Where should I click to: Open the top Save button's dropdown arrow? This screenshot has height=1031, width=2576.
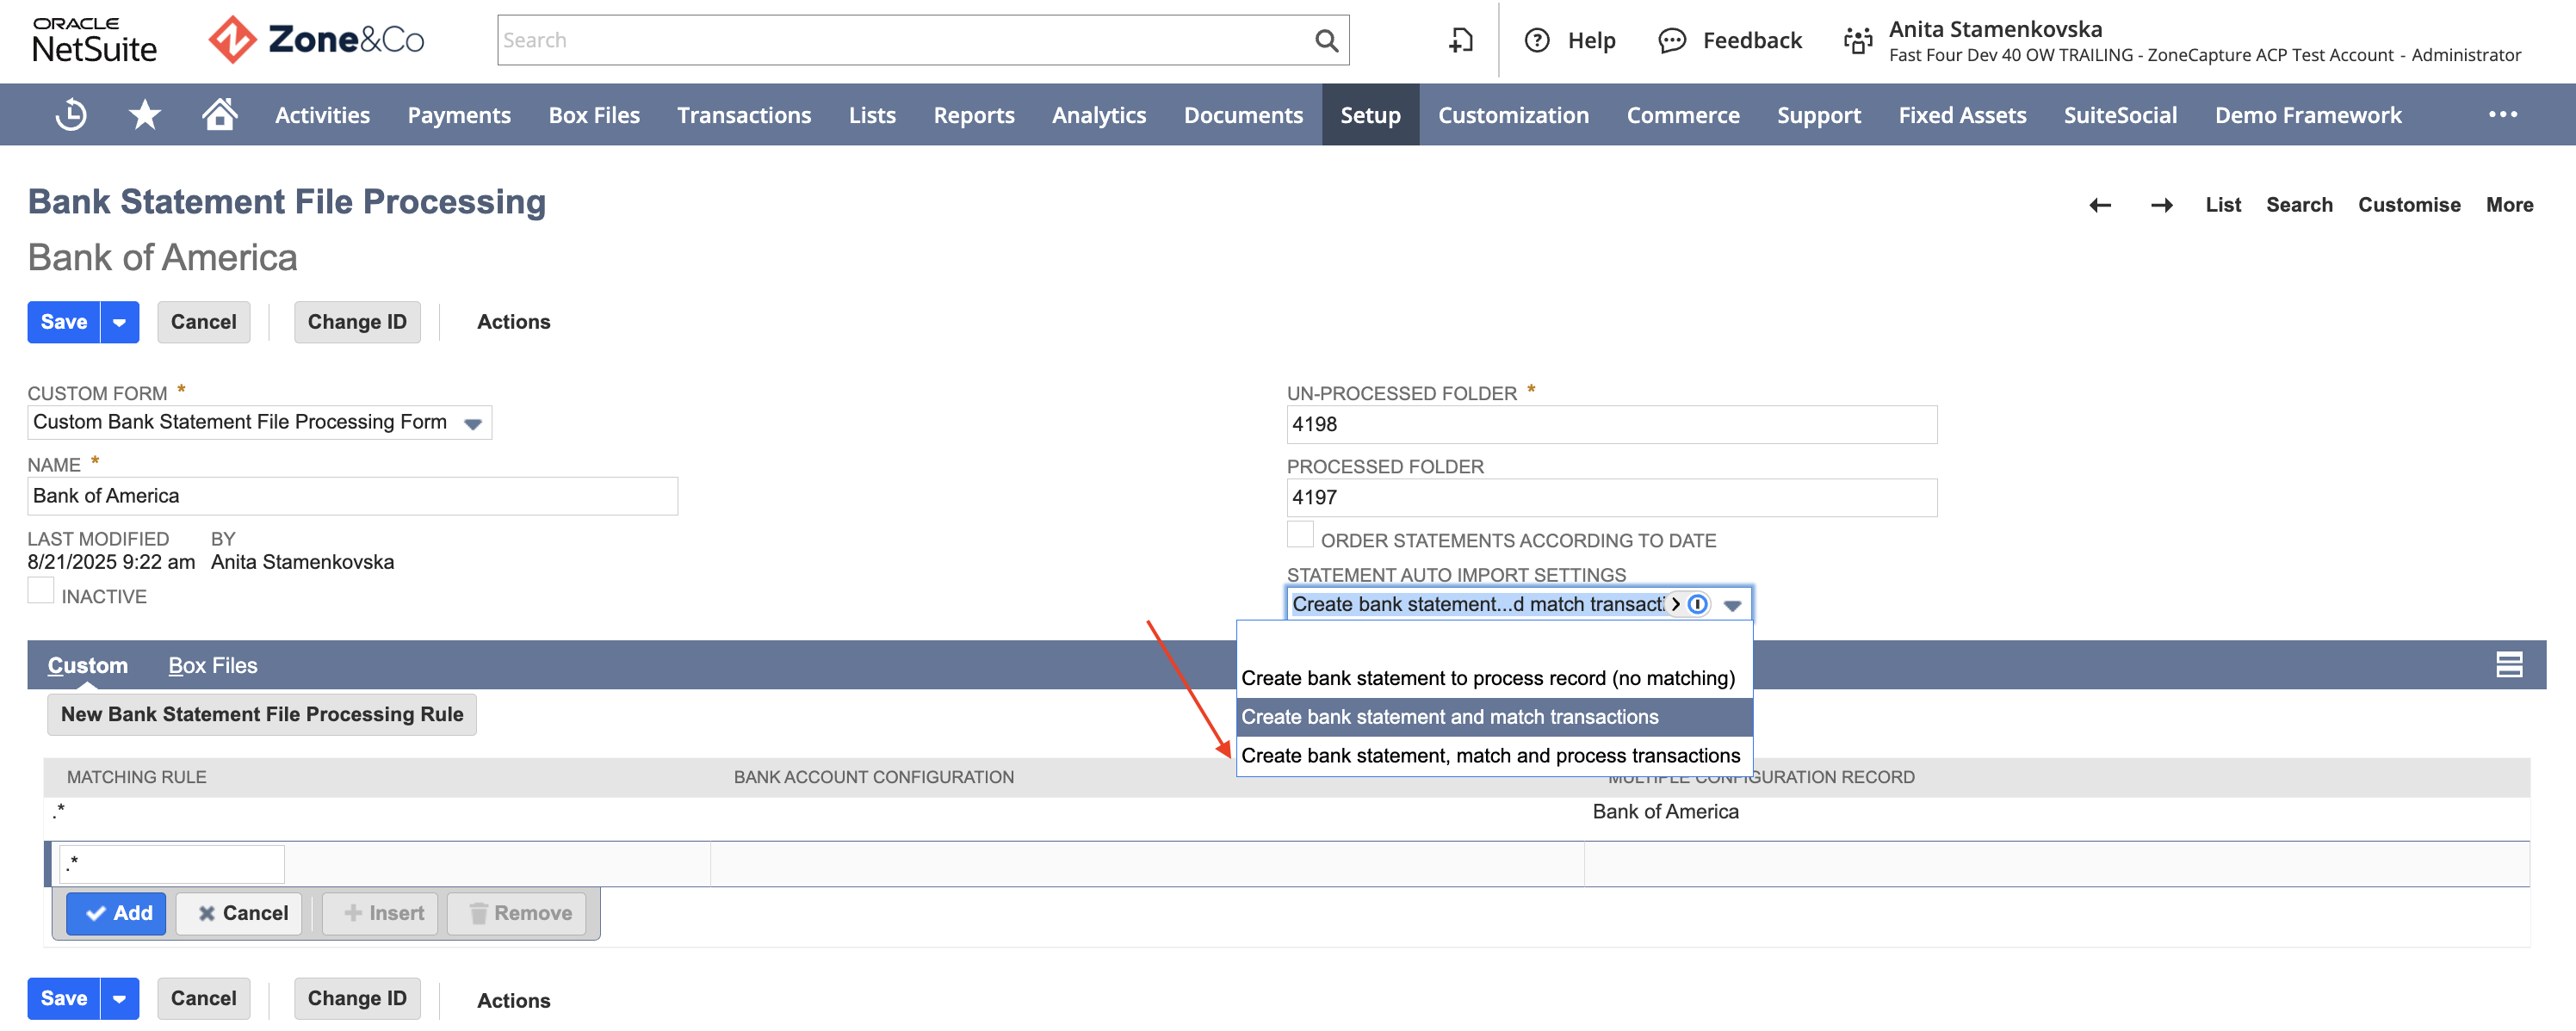pos(119,322)
